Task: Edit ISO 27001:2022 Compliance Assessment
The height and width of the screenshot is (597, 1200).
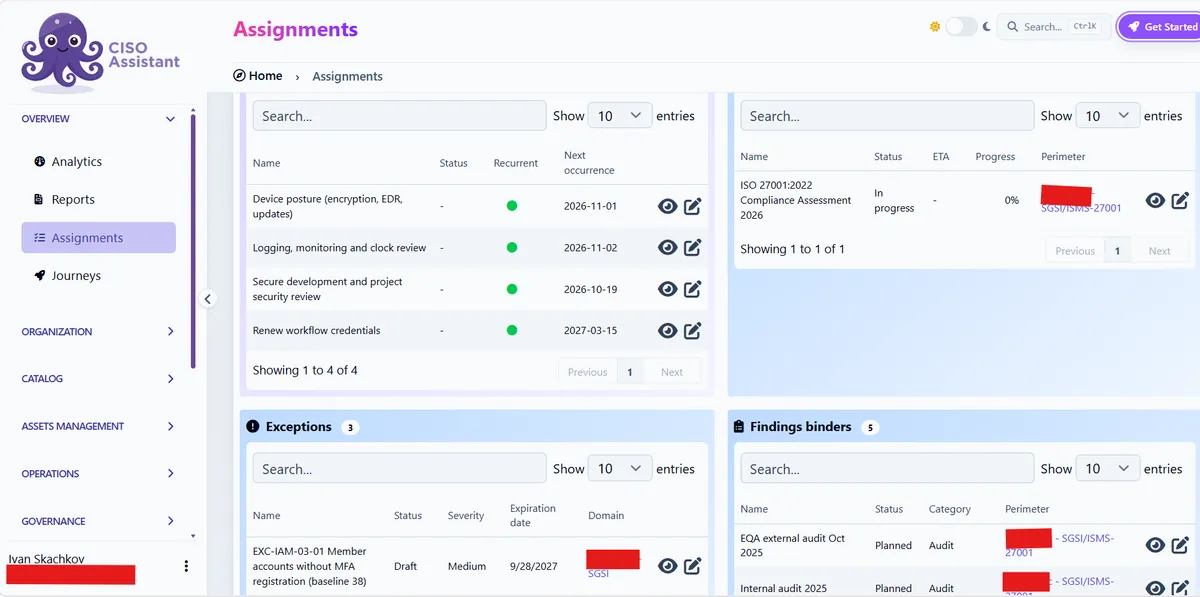Action: tap(1180, 200)
